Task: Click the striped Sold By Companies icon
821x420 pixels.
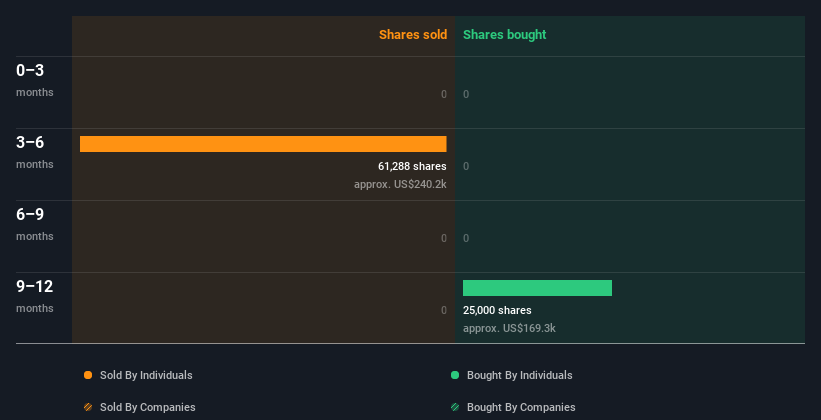Action: tap(88, 407)
